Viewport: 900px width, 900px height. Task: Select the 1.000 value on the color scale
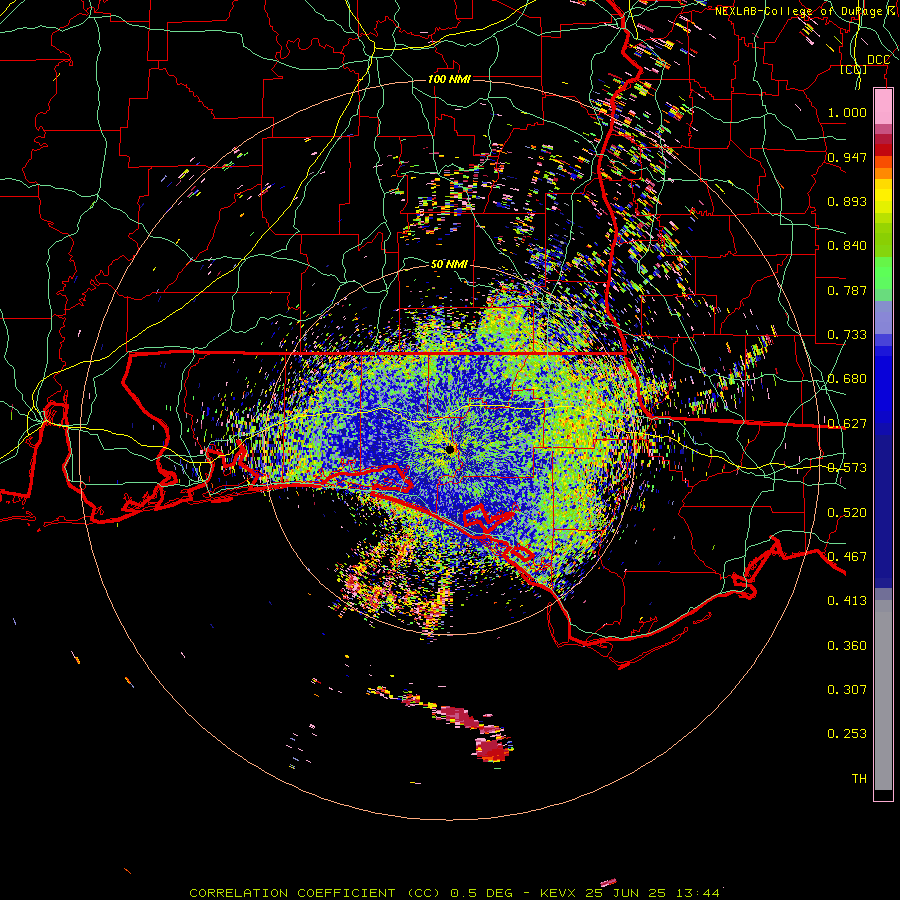coord(847,112)
